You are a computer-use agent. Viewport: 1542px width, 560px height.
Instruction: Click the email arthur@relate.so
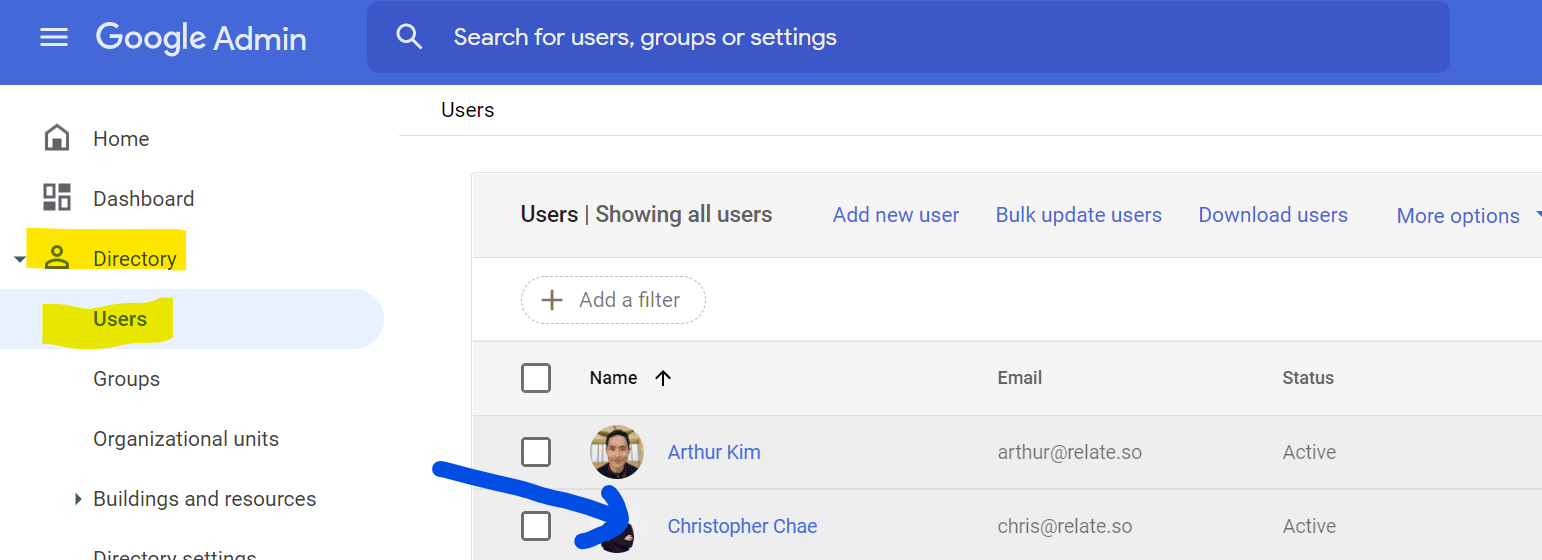click(1070, 452)
